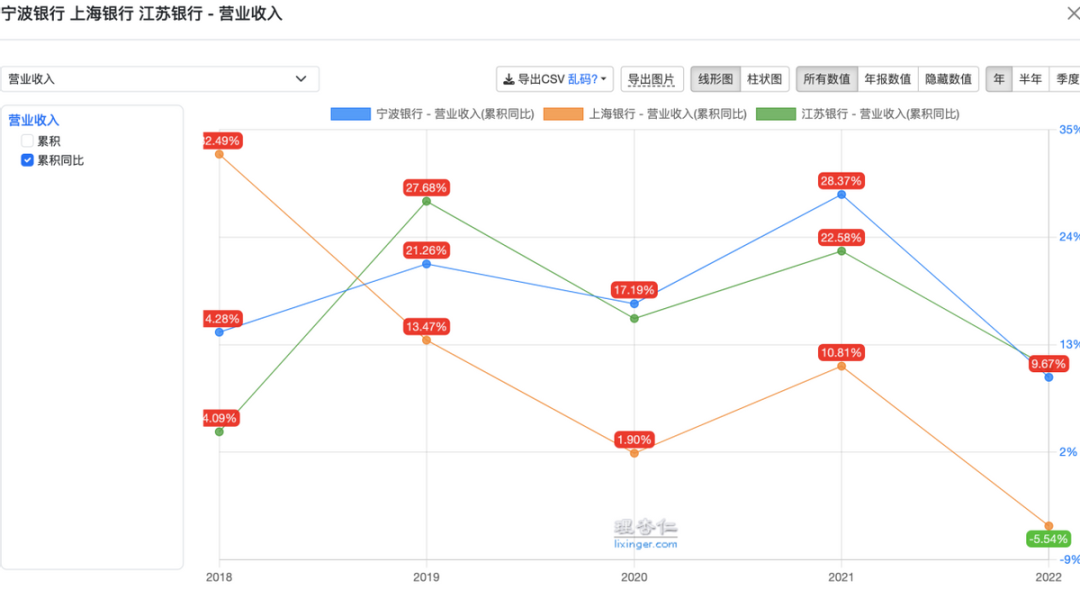Toggle the green 江苏银行 legend swatch
The image size is (1080, 590).
pos(776,114)
